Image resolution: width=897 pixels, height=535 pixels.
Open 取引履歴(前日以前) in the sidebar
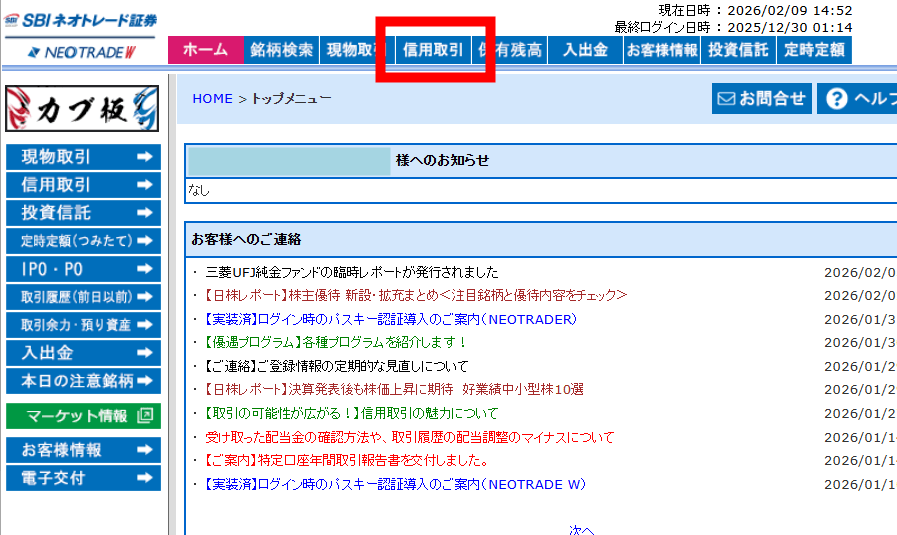pos(83,297)
